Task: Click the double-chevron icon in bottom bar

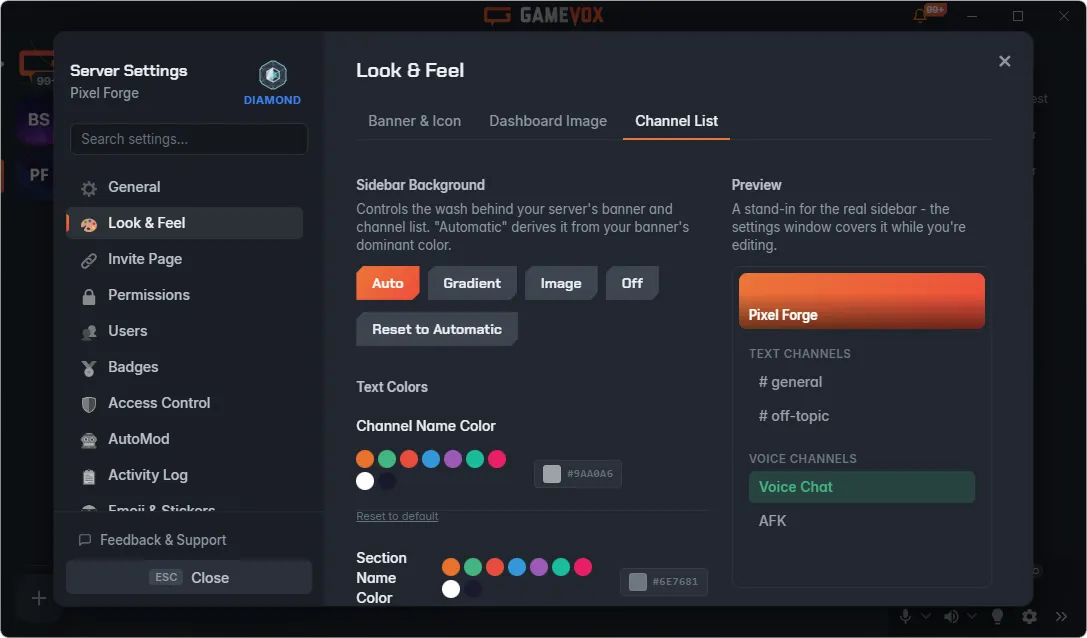Action: point(1061,616)
